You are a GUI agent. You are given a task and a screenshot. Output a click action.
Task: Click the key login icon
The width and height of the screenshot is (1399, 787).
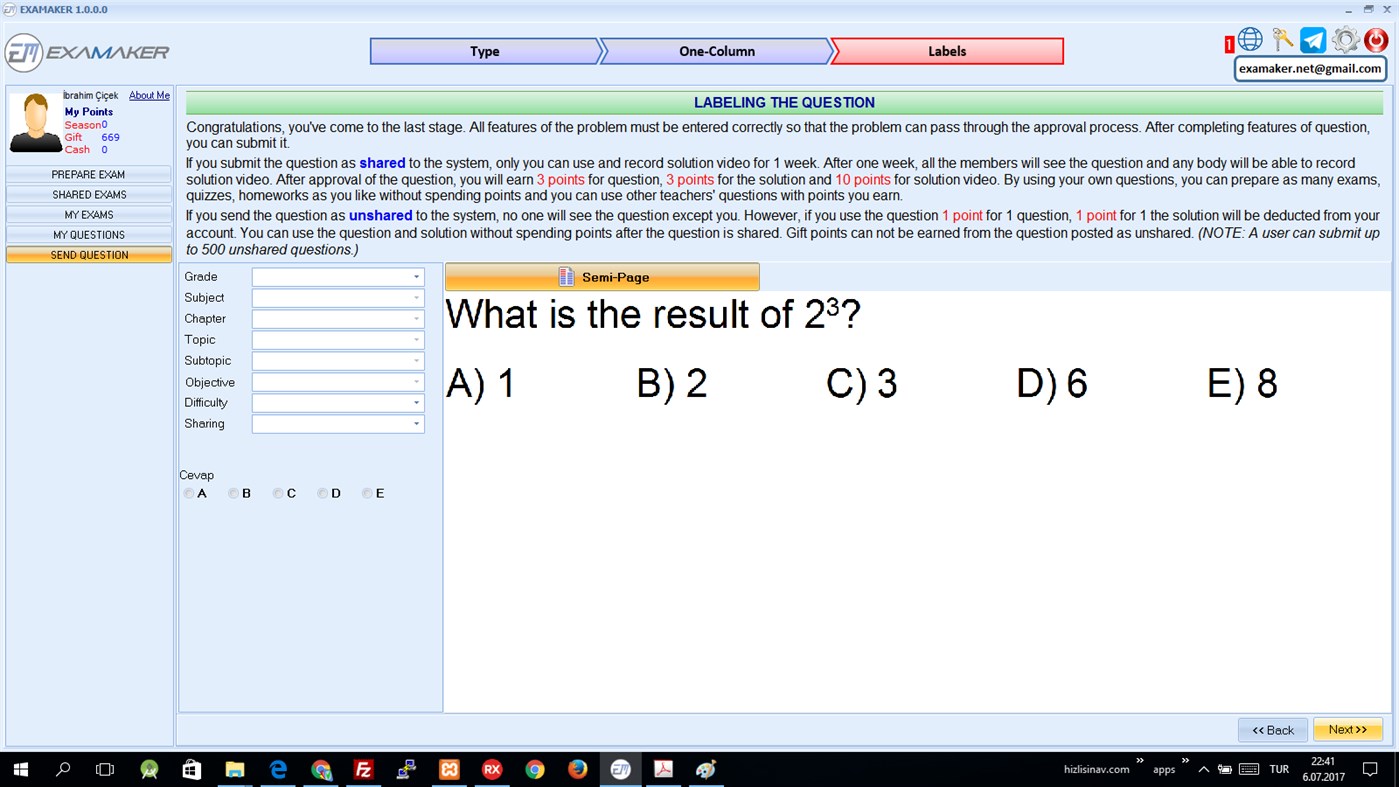point(1283,40)
